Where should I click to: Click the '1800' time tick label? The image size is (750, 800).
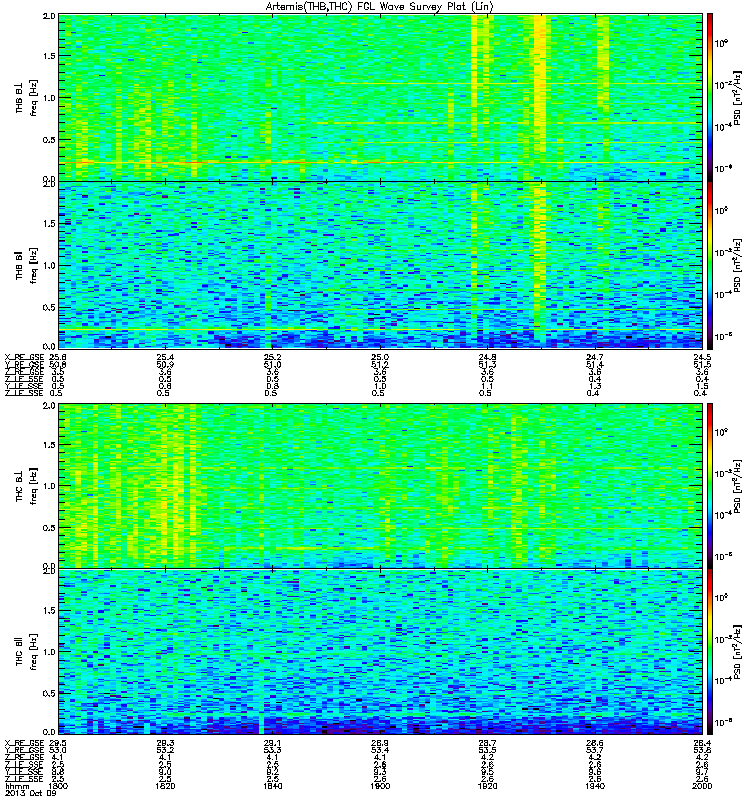point(57,786)
